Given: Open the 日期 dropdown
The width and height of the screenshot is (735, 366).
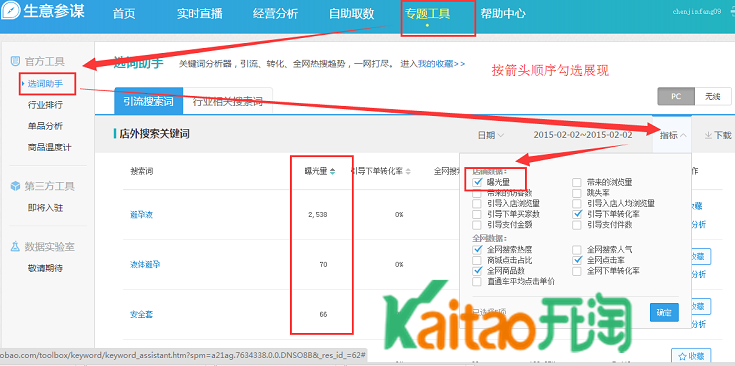Looking at the screenshot, I should (x=491, y=135).
